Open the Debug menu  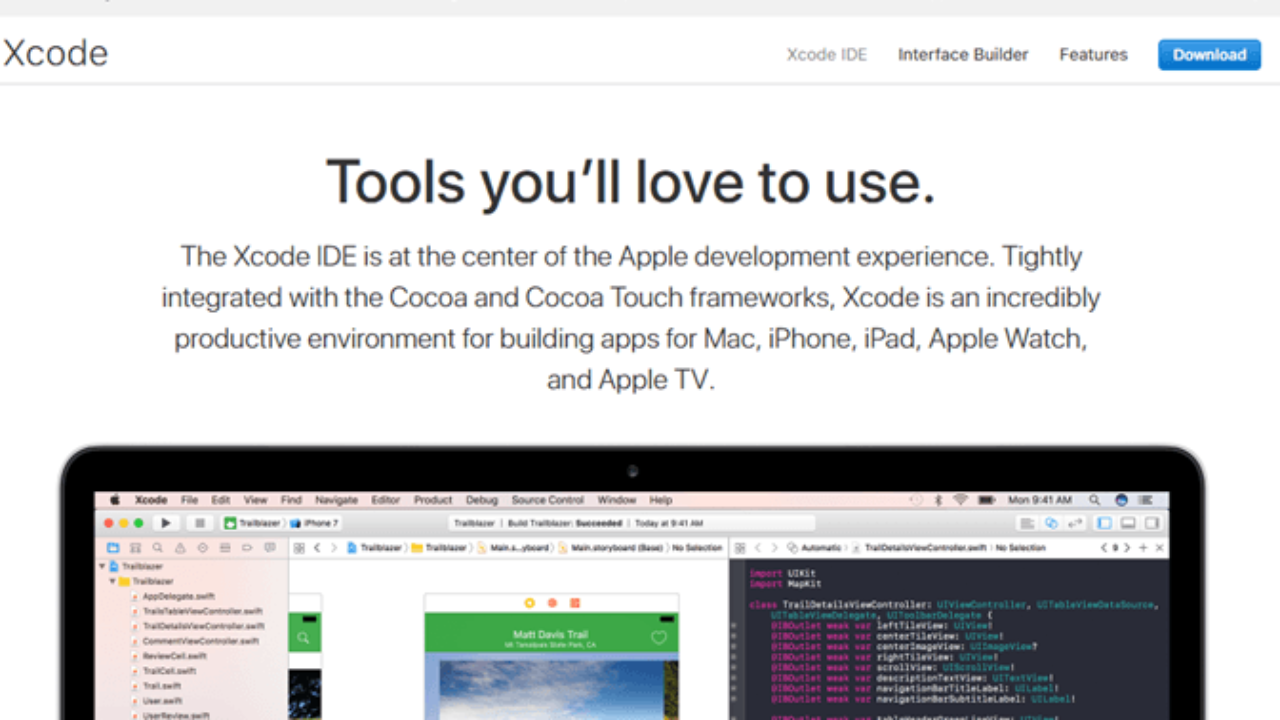tap(481, 500)
